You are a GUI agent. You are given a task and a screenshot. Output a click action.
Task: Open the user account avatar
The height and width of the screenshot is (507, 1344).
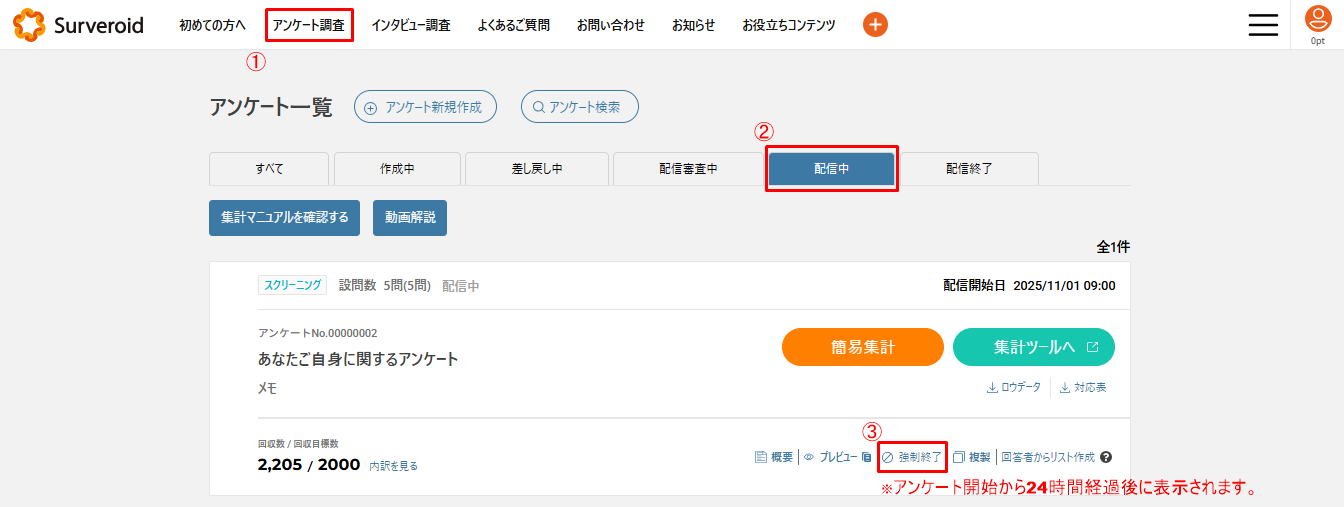1318,19
